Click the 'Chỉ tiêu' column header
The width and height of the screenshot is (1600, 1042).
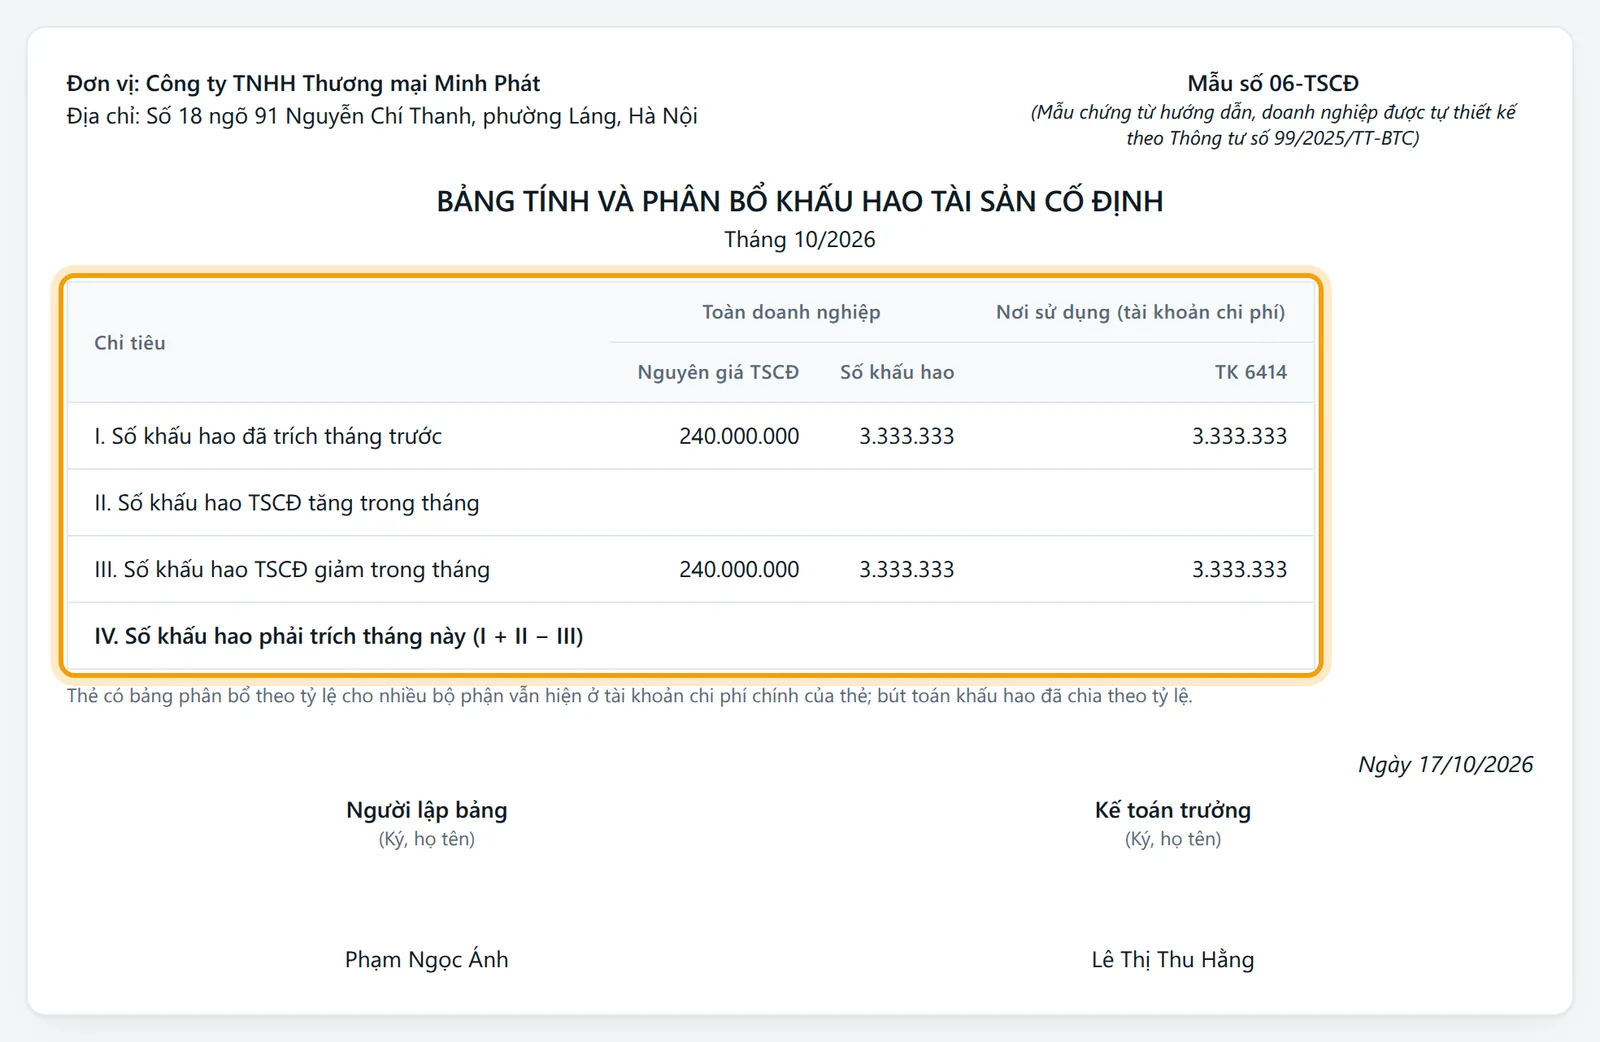click(x=130, y=343)
